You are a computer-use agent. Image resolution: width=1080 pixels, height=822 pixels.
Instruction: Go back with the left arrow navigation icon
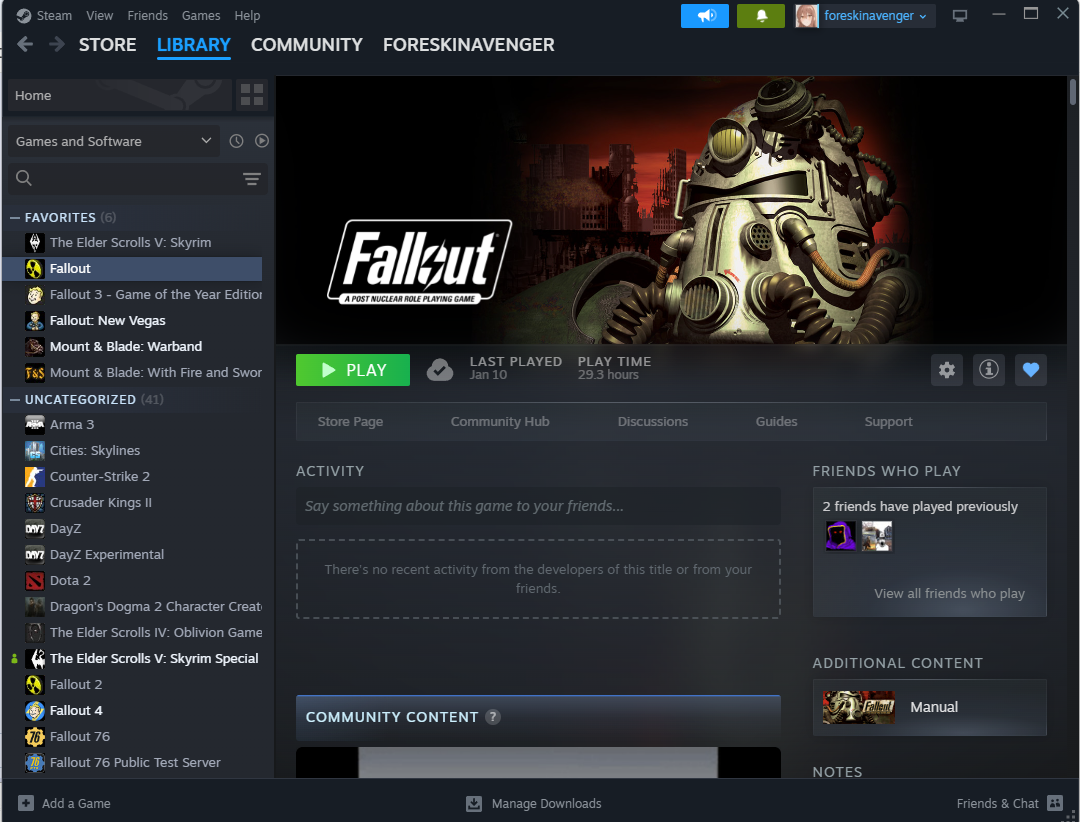(x=25, y=45)
